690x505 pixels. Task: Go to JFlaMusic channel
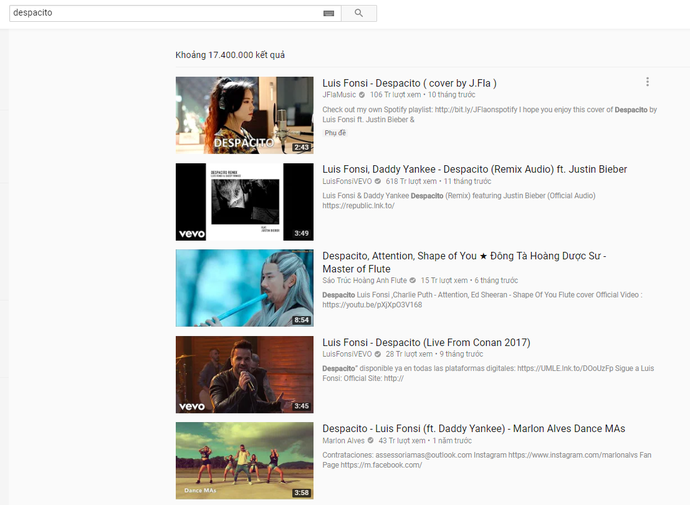click(x=339, y=95)
